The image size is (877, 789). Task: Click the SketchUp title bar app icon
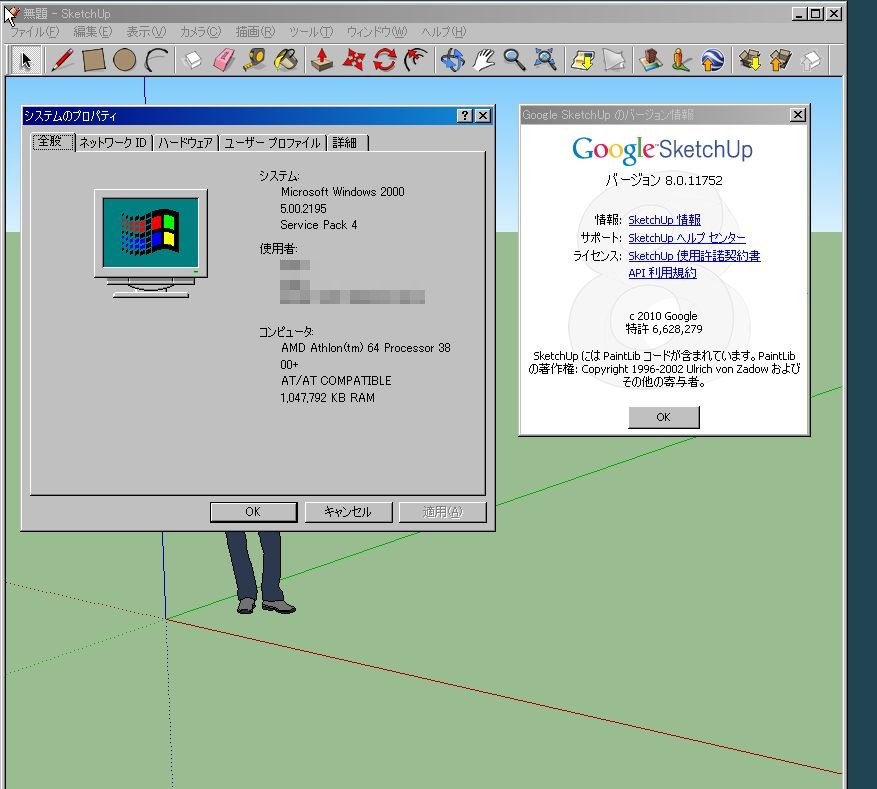coord(11,13)
